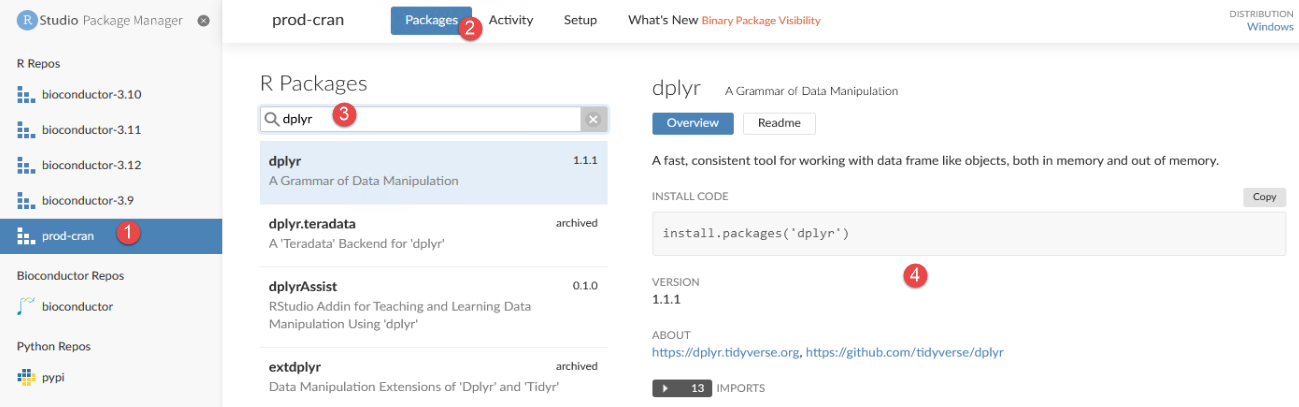Viewport: 1299px width, 407px height.
Task: Select the prod-cran repository
Action: pyautogui.click(x=110, y=236)
